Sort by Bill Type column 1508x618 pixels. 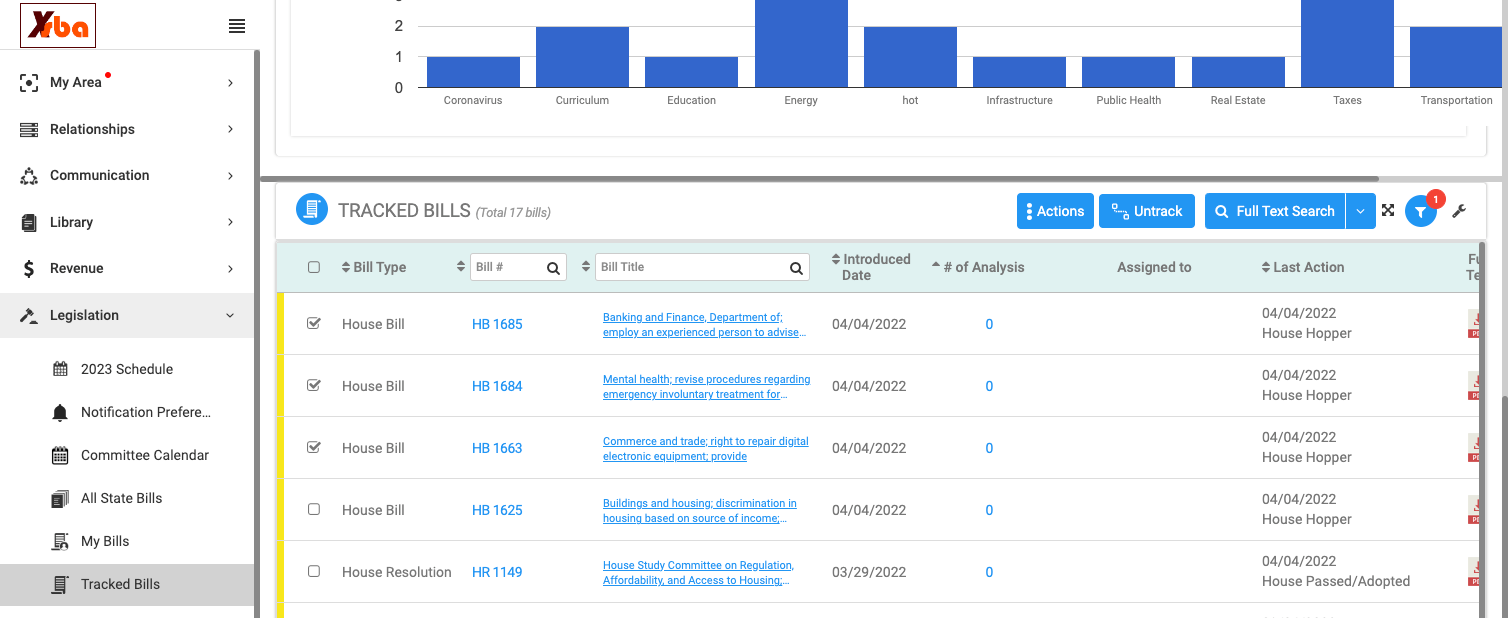pyautogui.click(x=374, y=267)
